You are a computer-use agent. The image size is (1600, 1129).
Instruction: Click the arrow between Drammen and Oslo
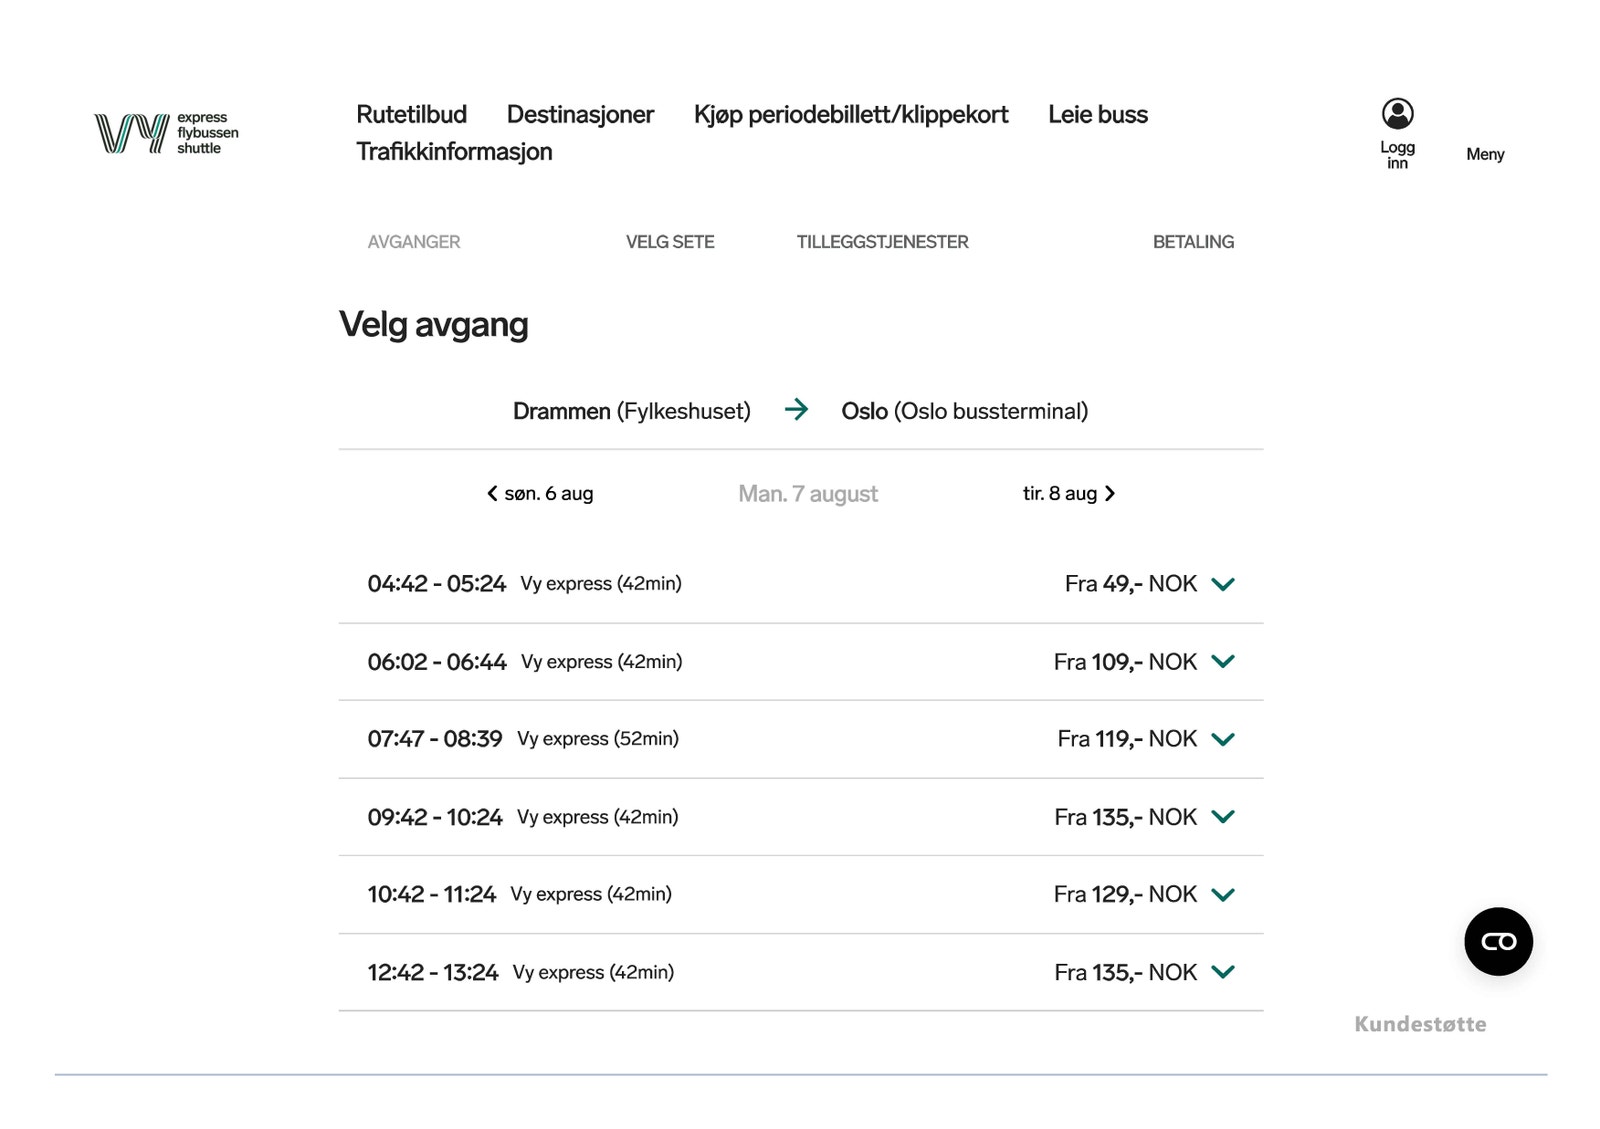[796, 410]
